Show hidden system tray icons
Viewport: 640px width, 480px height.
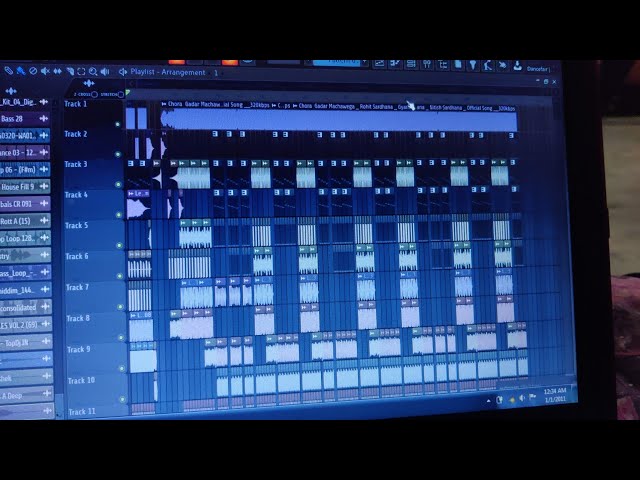pos(489,401)
